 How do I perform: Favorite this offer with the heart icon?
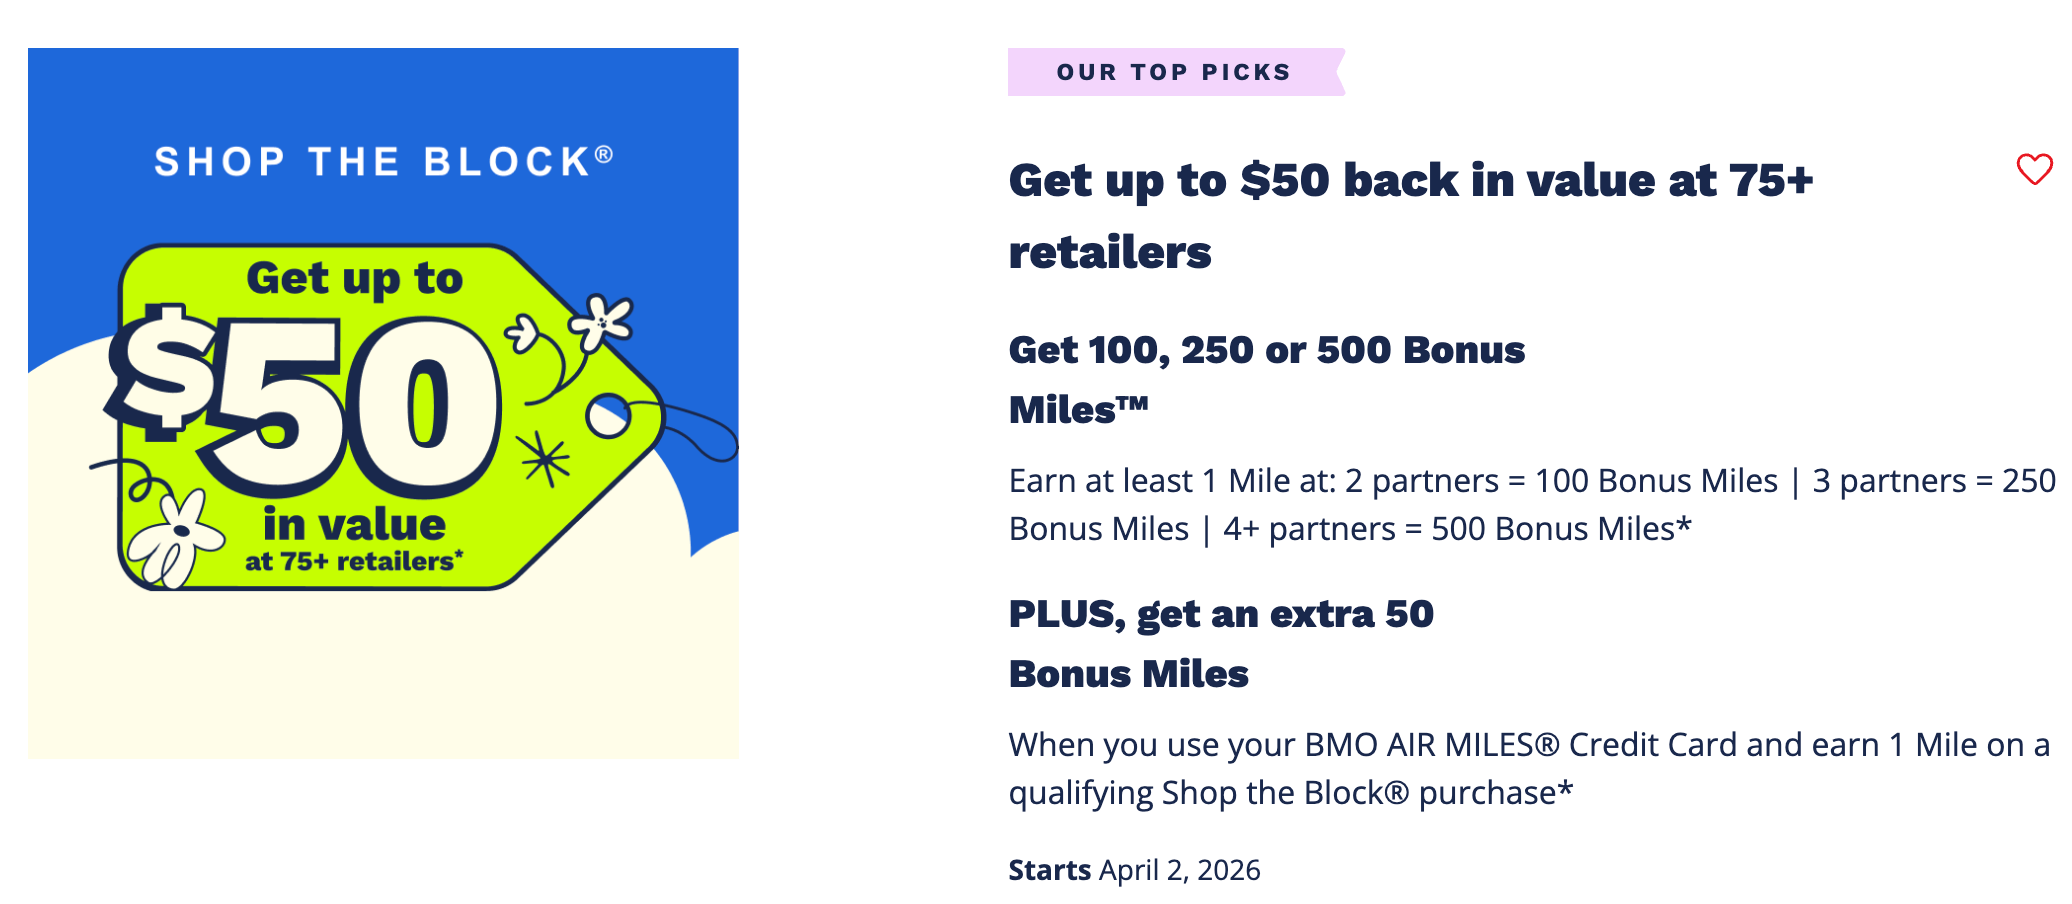coord(2034,169)
